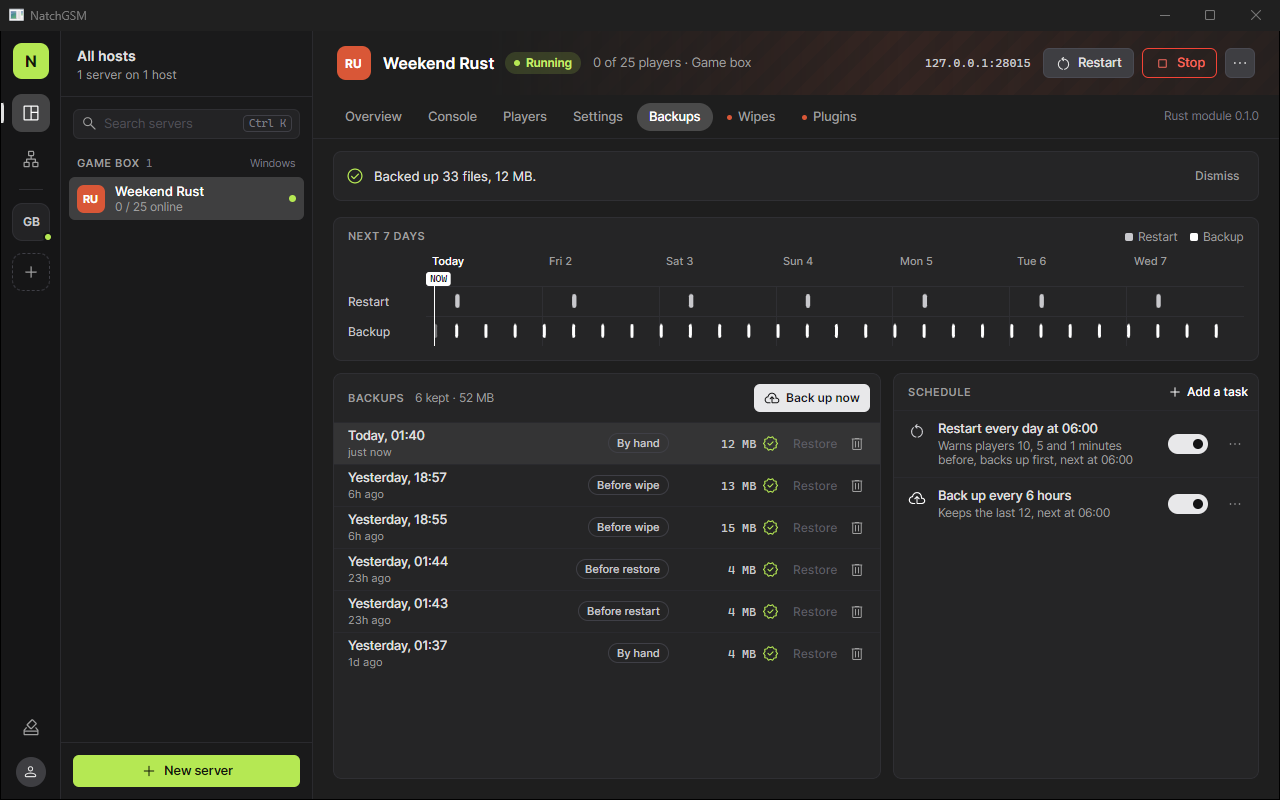Click the NOW marker on timeline
This screenshot has height=800, width=1280.
[438, 279]
